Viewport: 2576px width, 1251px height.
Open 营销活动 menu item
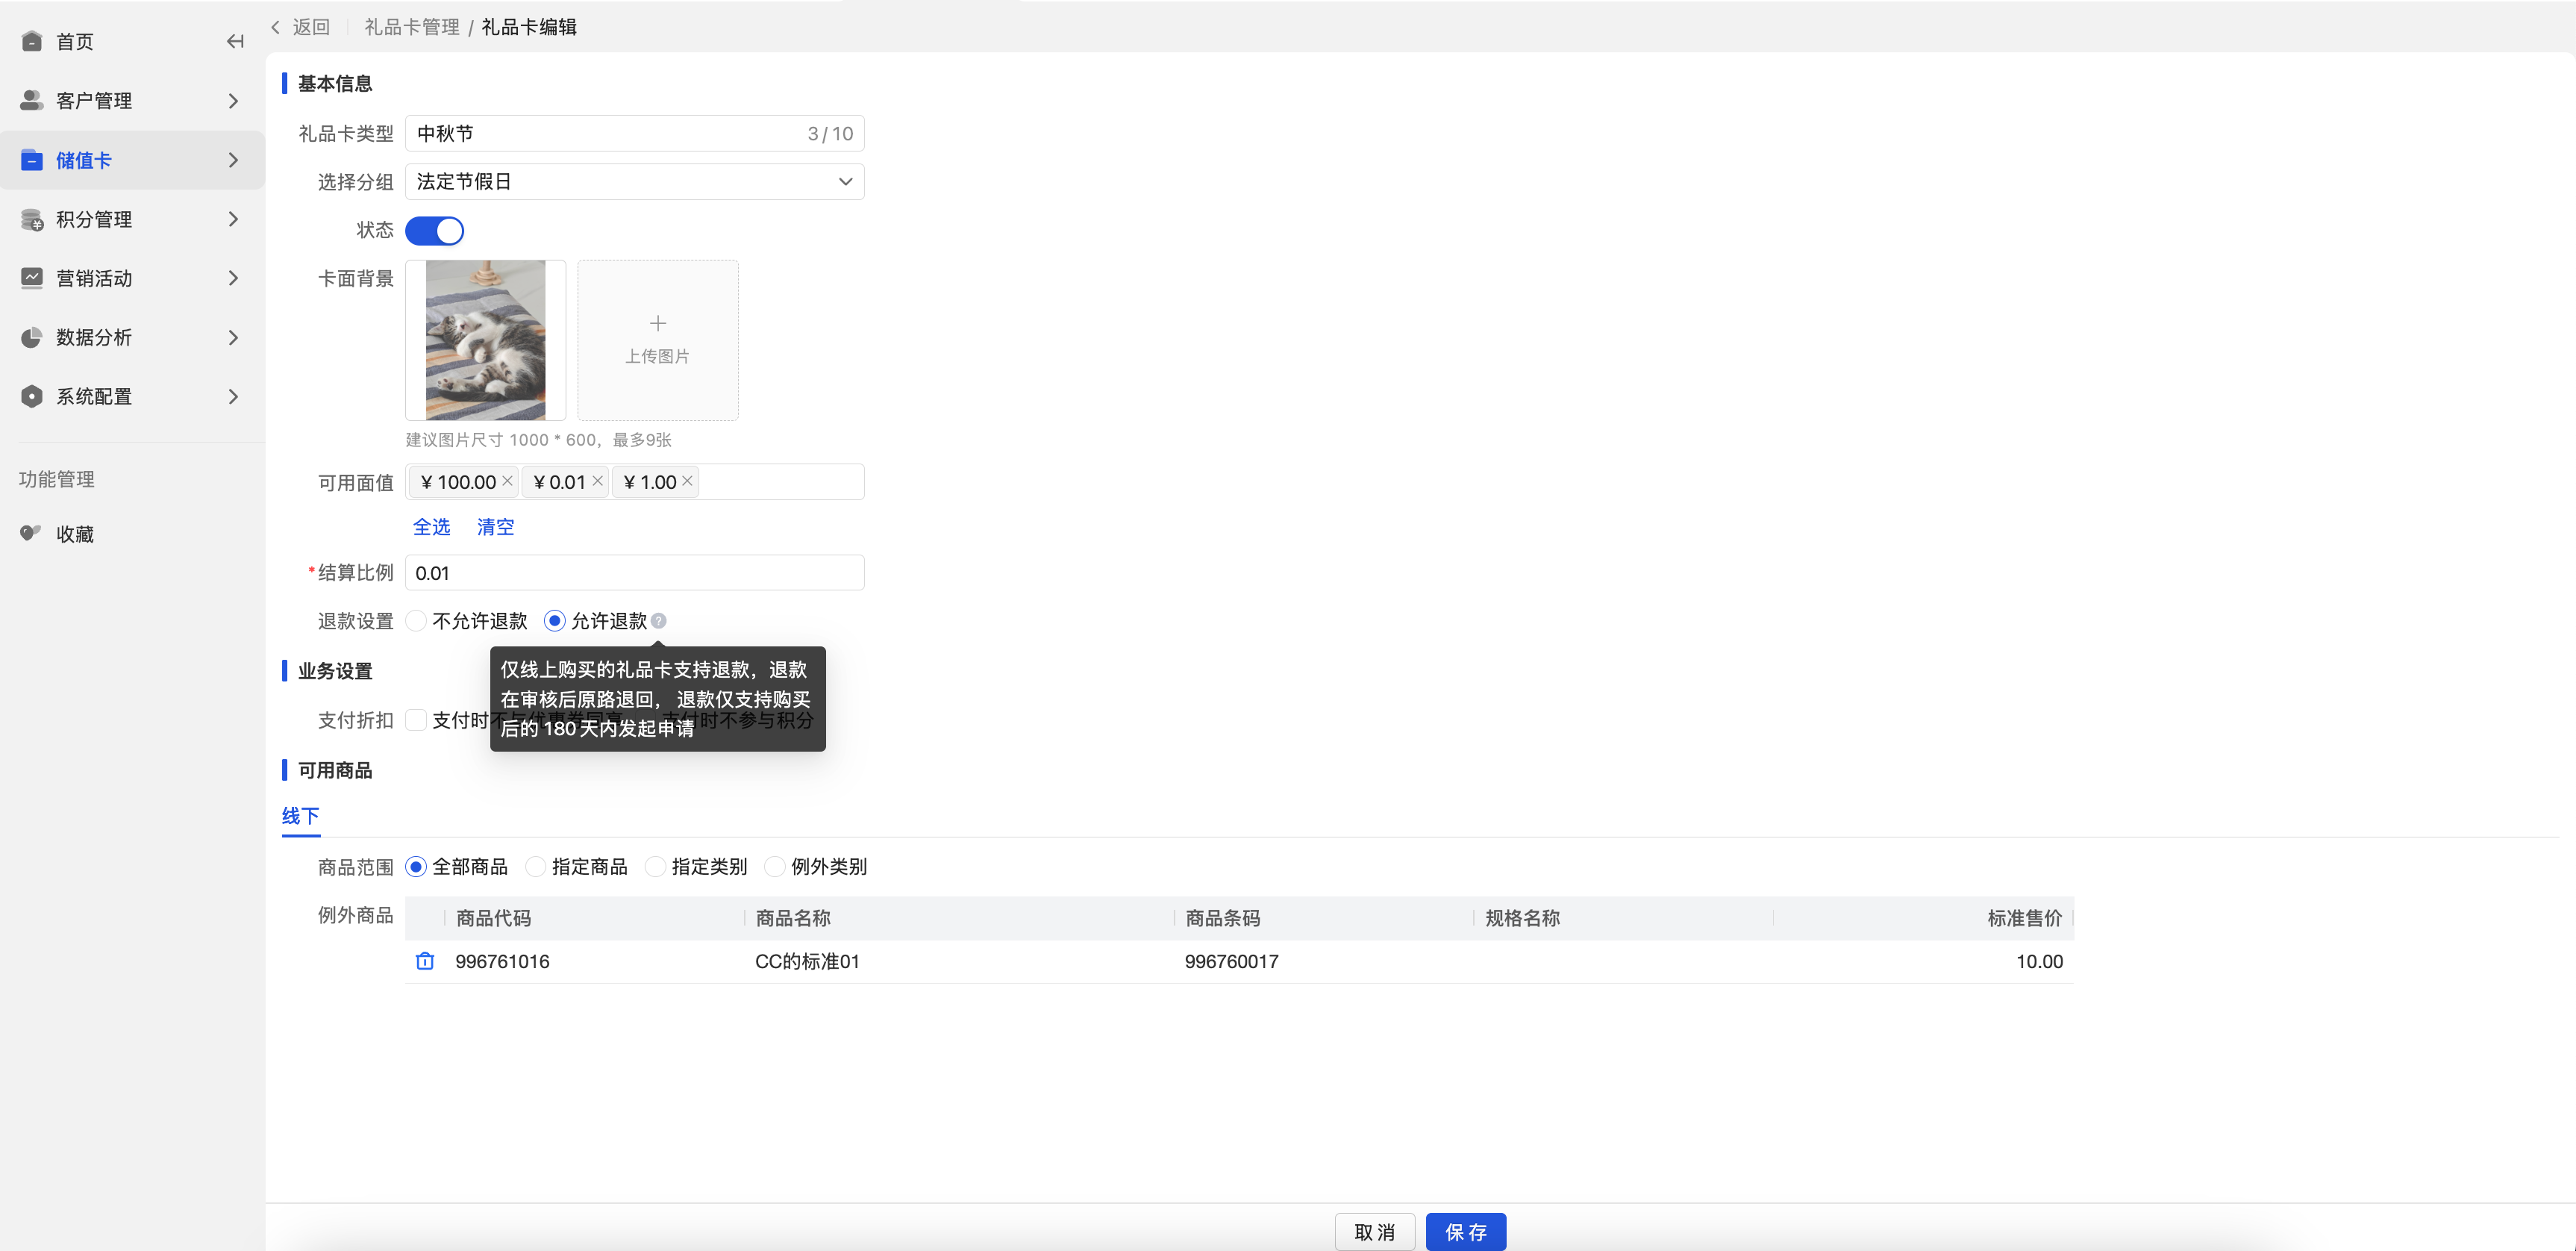click(94, 278)
